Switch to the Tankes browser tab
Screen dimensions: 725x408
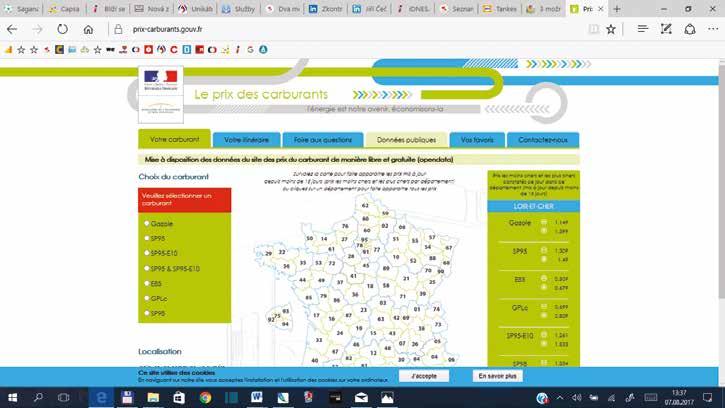(x=499, y=9)
